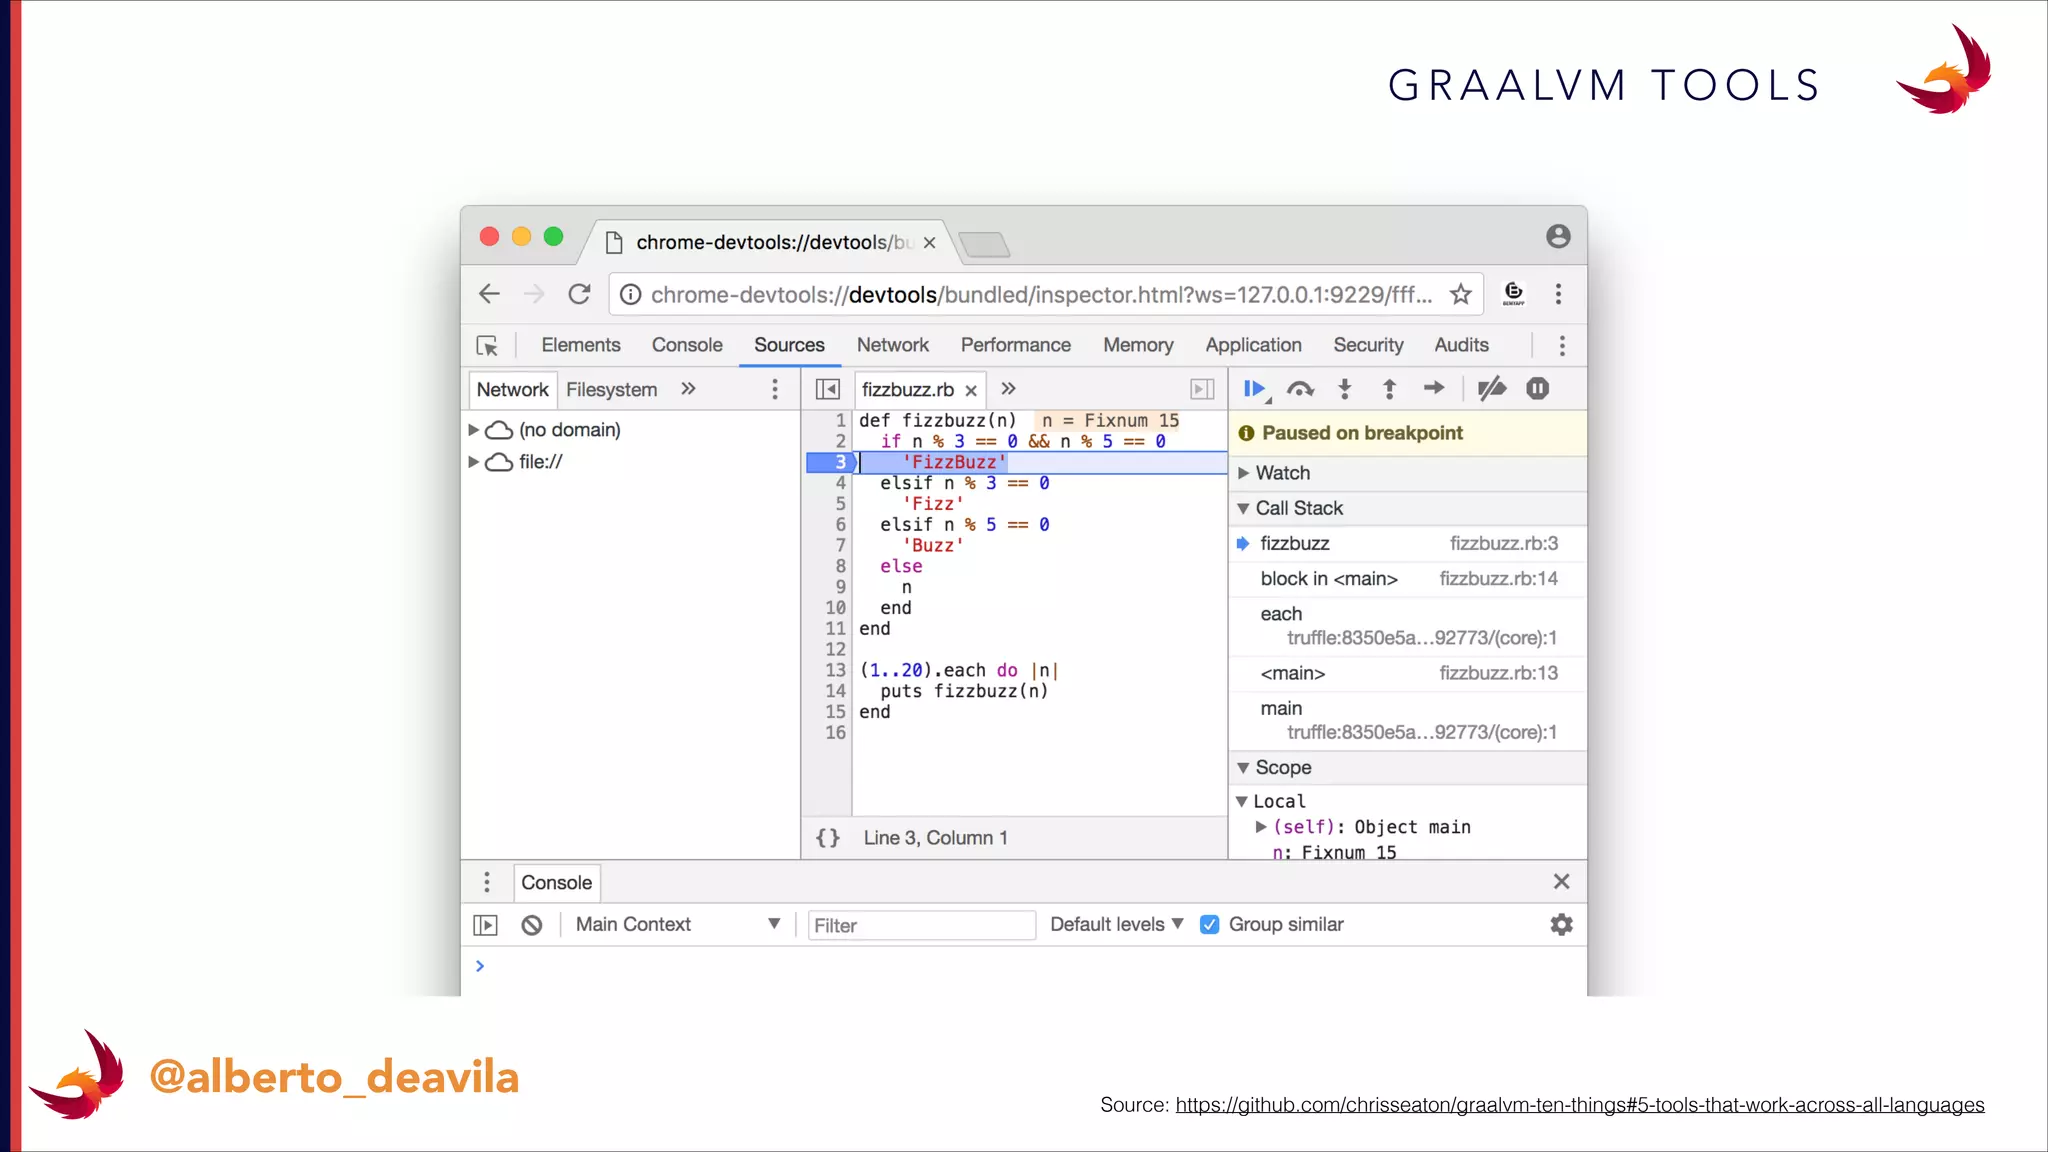This screenshot has height=1152, width=2048.
Task: Open the Security panel
Action: pos(1368,345)
